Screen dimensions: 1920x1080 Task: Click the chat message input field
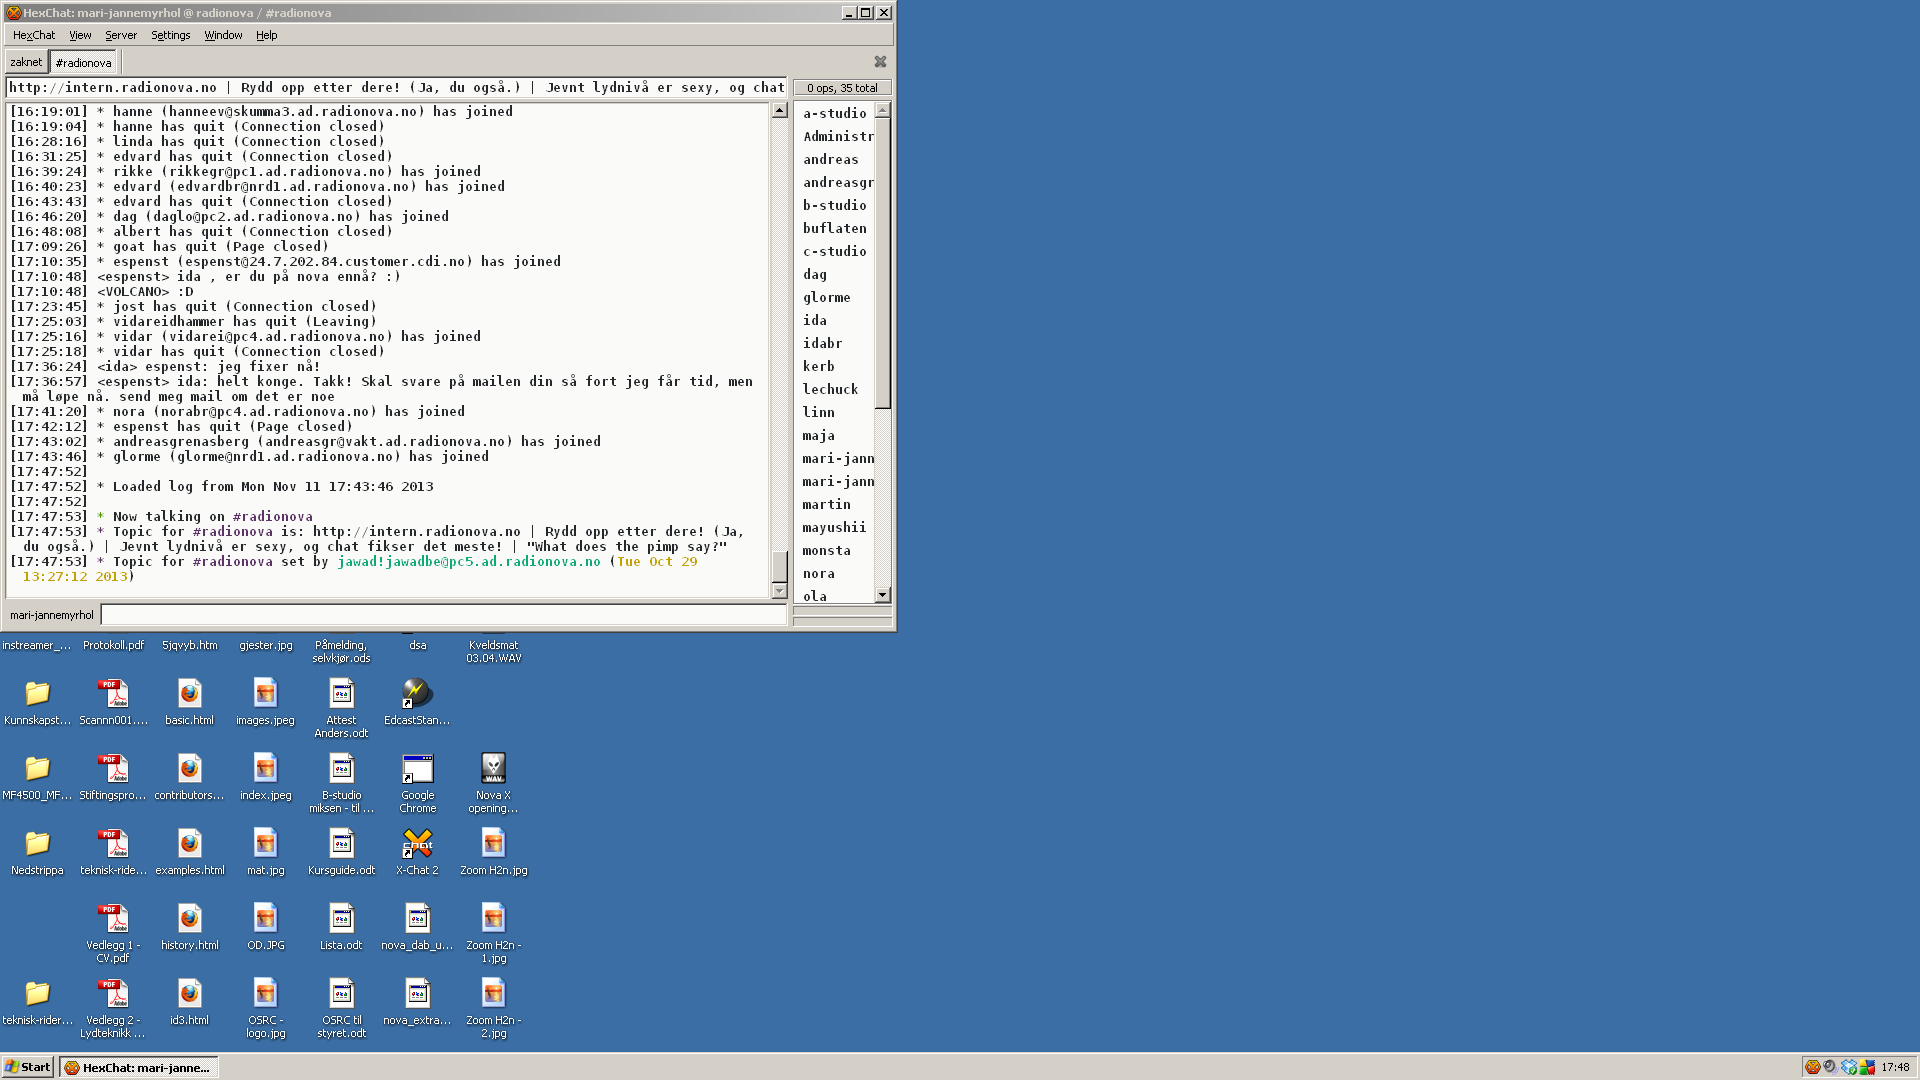click(x=443, y=615)
